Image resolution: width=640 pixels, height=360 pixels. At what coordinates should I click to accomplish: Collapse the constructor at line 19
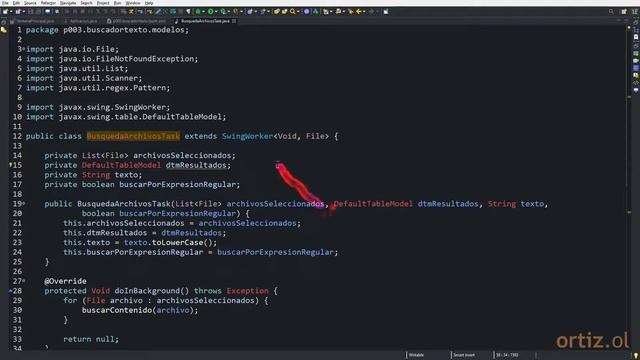point(24,204)
